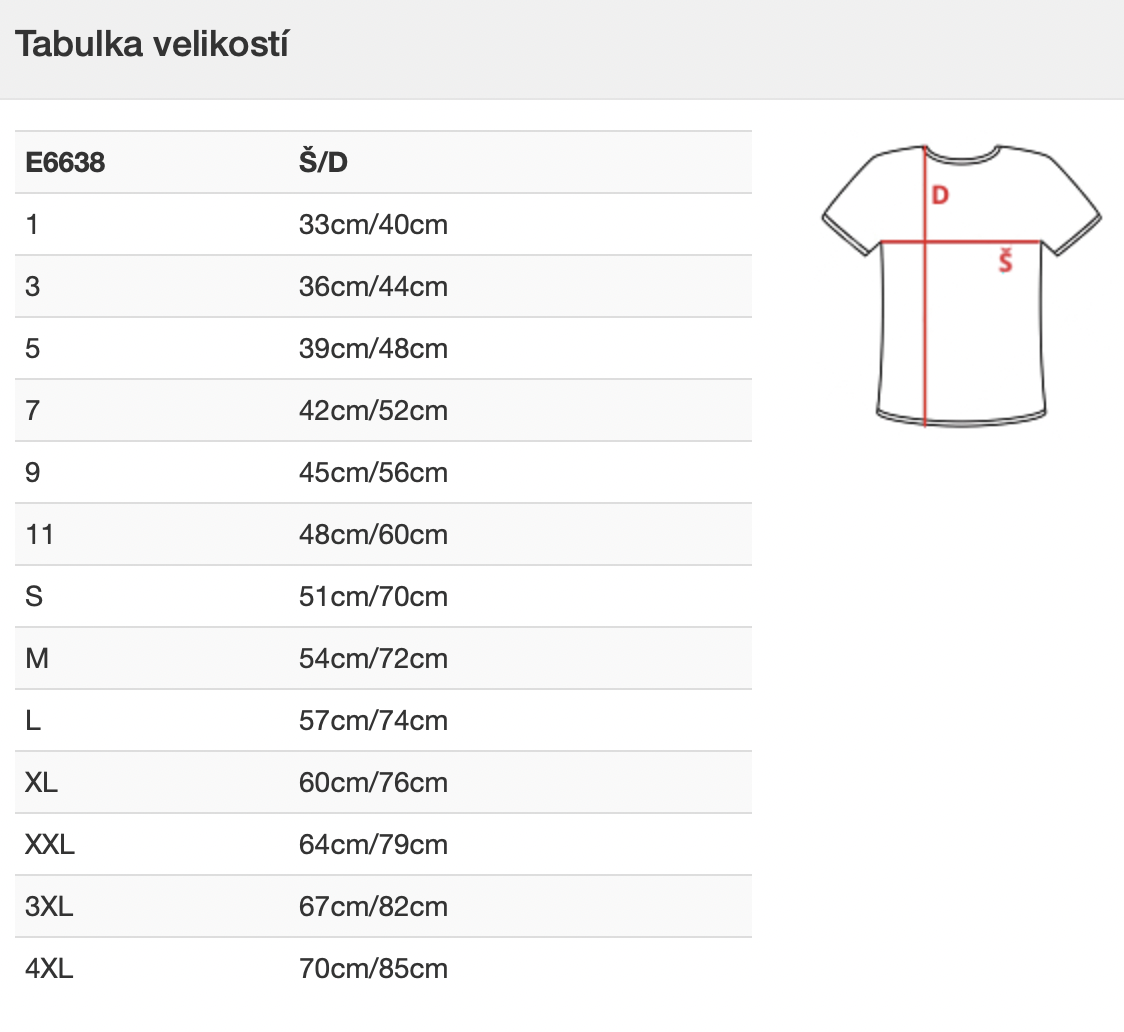The width and height of the screenshot is (1124, 1032).
Task: Select the 4XL size row label
Action: coord(49,969)
